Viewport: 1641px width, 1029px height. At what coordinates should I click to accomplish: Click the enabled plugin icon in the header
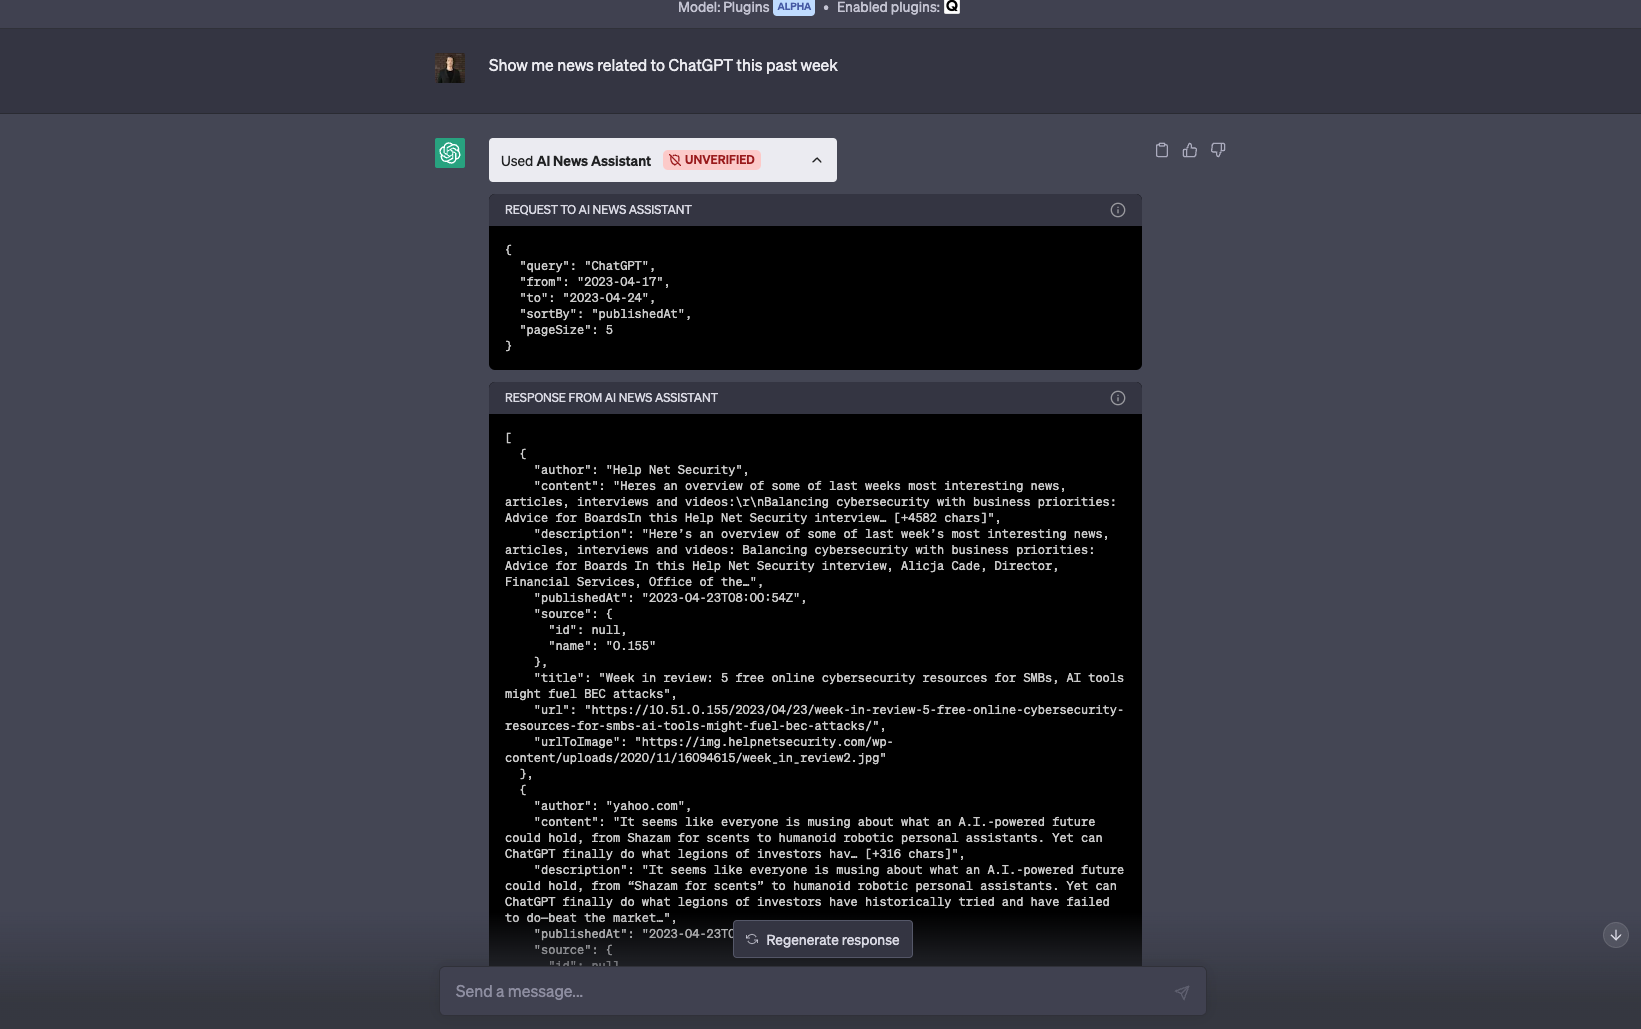(952, 7)
